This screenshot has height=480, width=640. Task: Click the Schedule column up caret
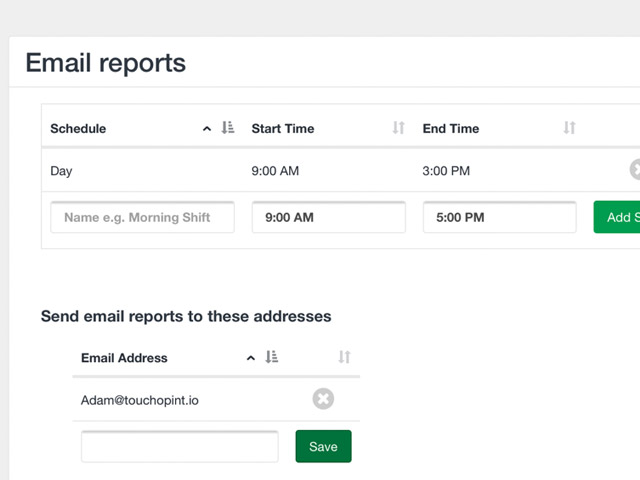tap(207, 129)
